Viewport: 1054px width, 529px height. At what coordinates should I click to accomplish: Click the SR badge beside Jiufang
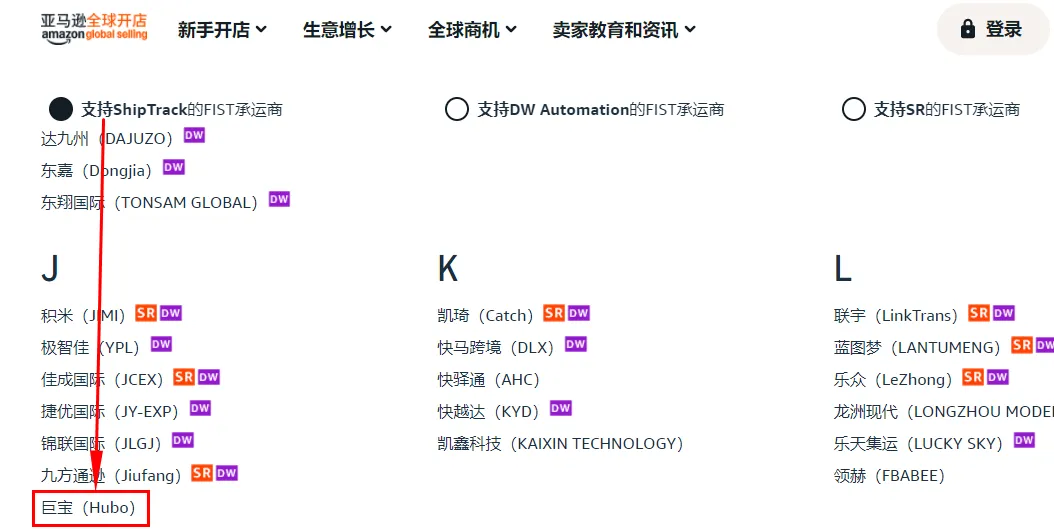coord(202,473)
